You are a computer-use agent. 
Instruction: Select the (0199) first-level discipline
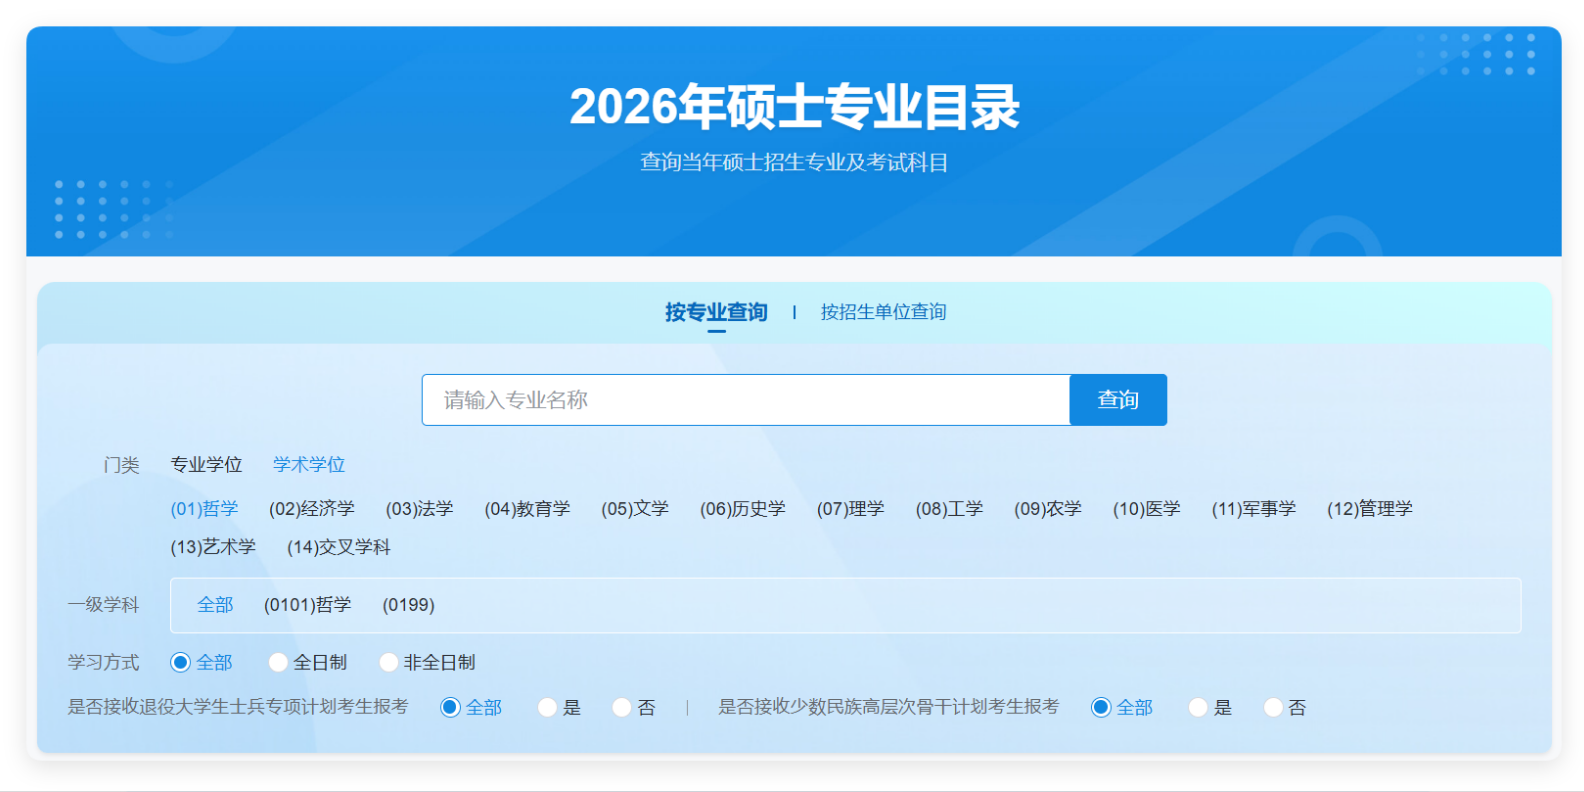(409, 605)
